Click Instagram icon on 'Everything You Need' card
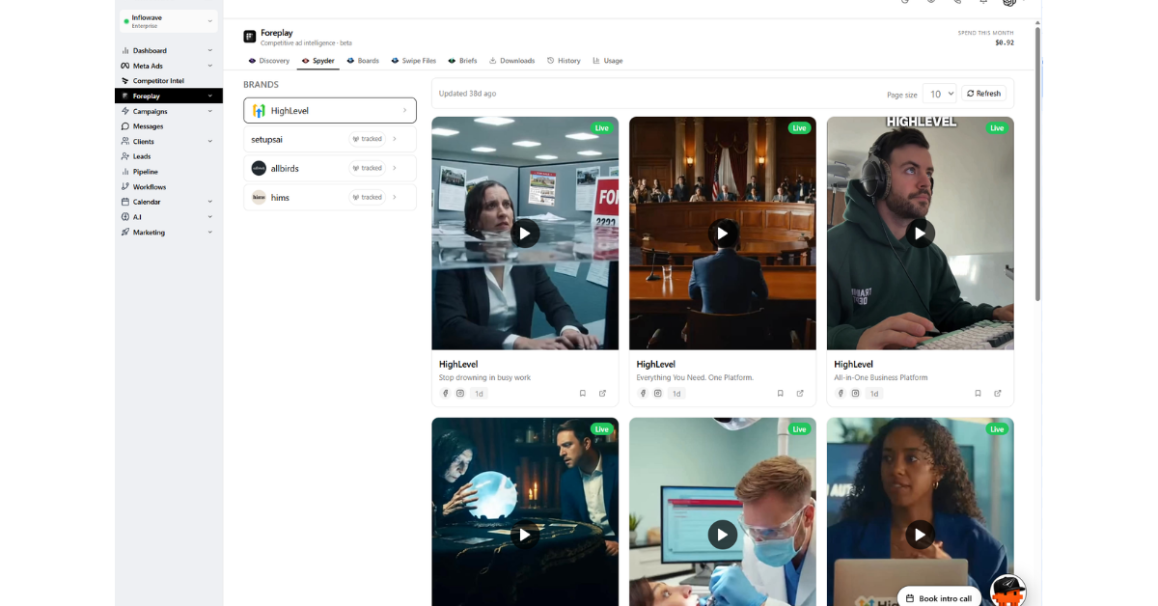 [657, 393]
